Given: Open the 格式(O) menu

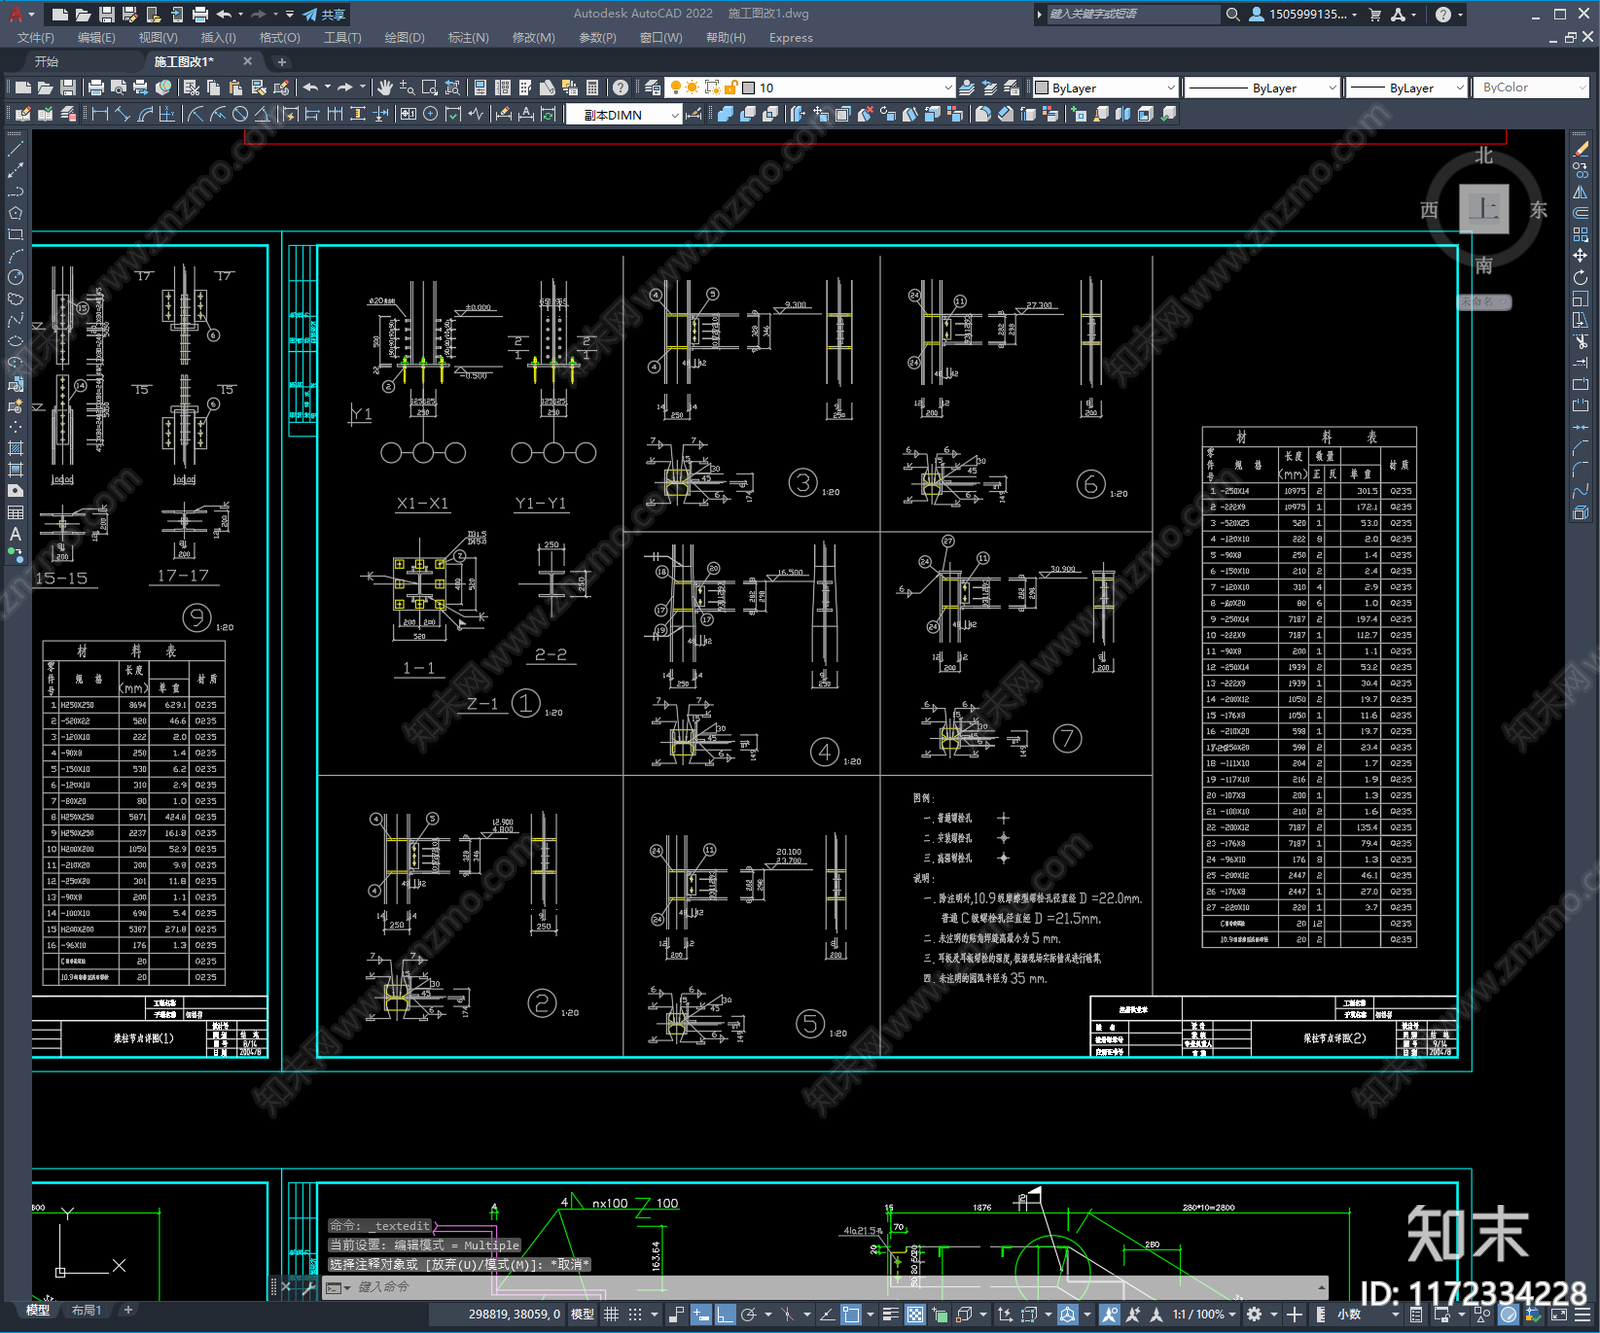Looking at the screenshot, I should [x=280, y=38].
